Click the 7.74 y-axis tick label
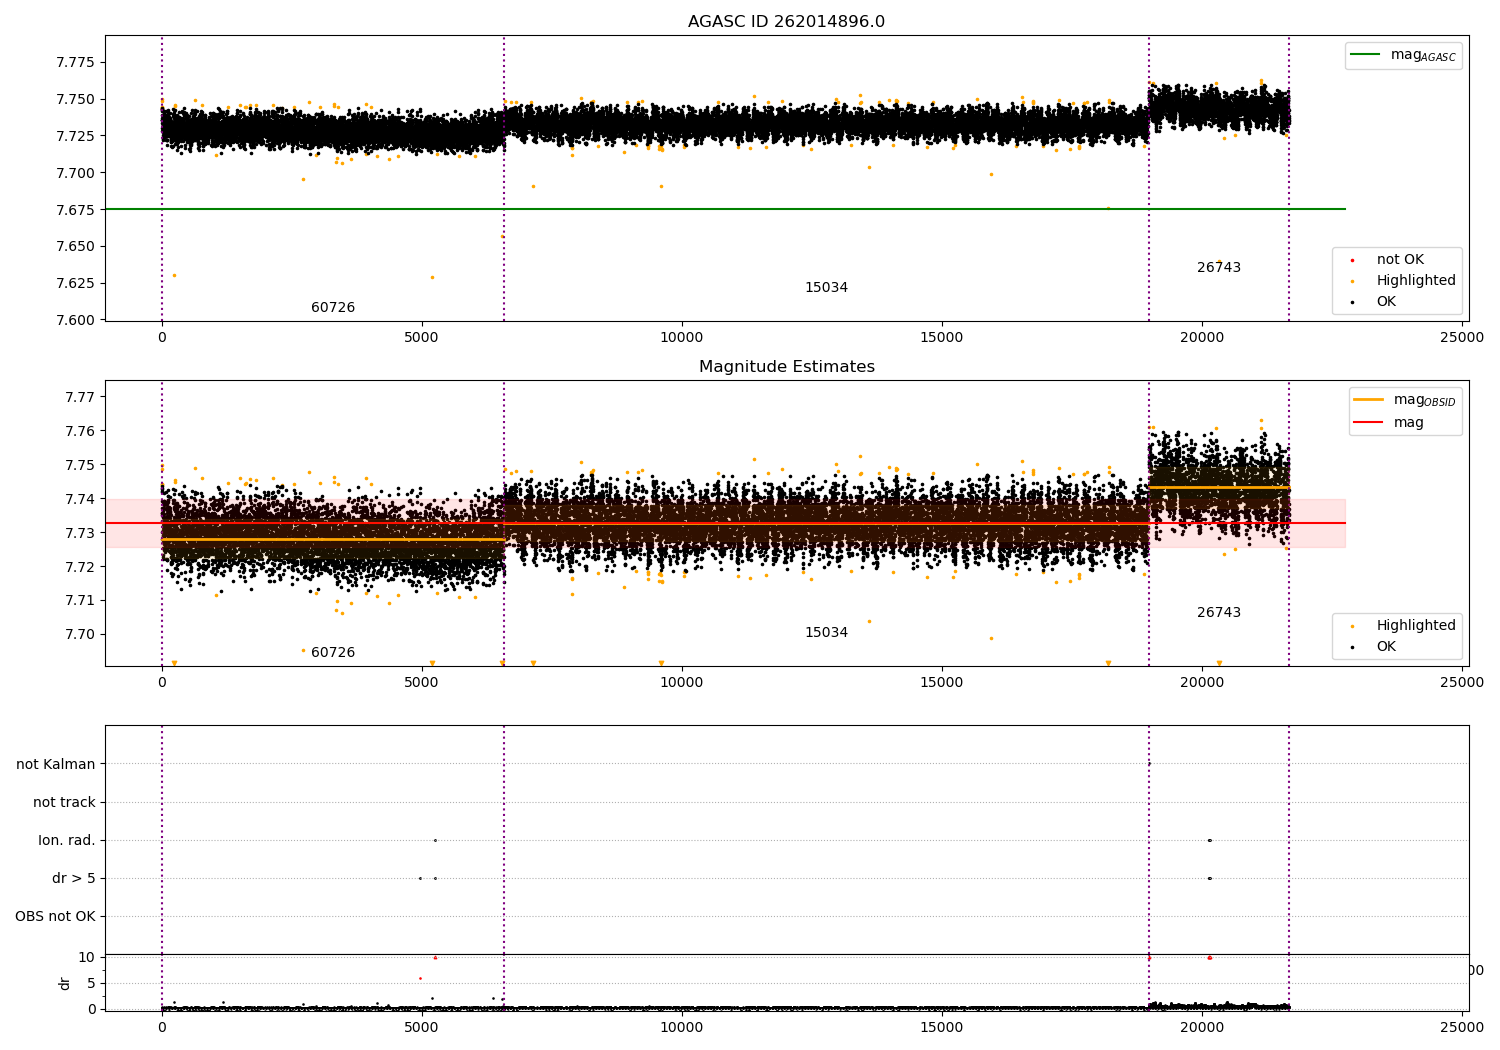1500x1050 pixels. (81, 500)
